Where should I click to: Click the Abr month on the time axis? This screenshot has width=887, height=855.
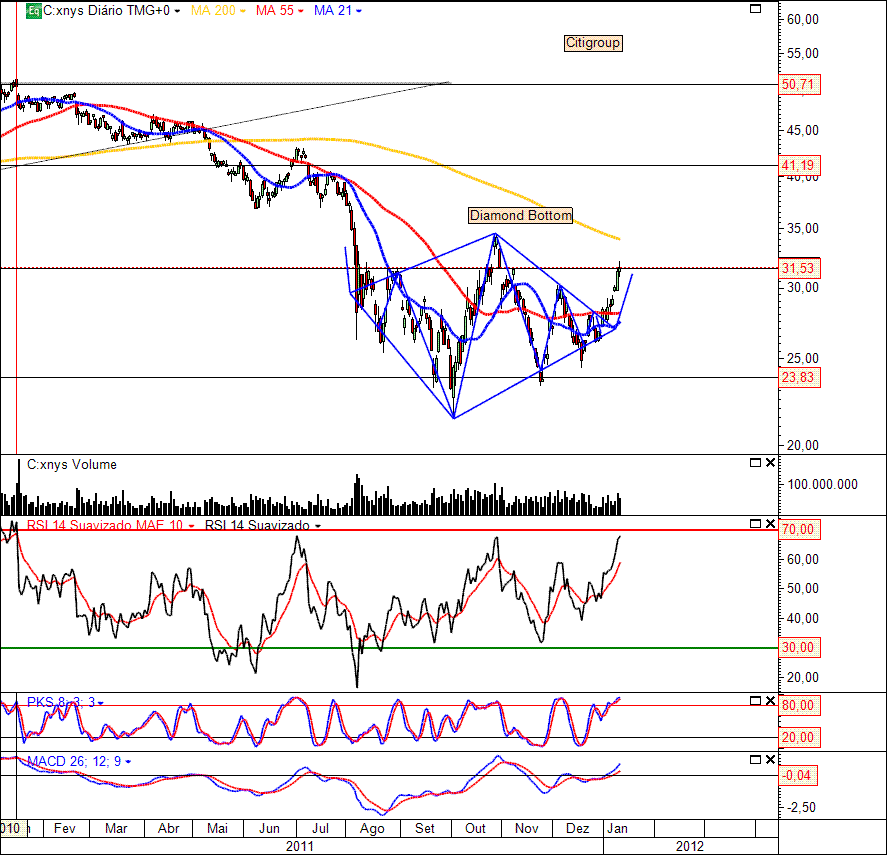tap(168, 828)
